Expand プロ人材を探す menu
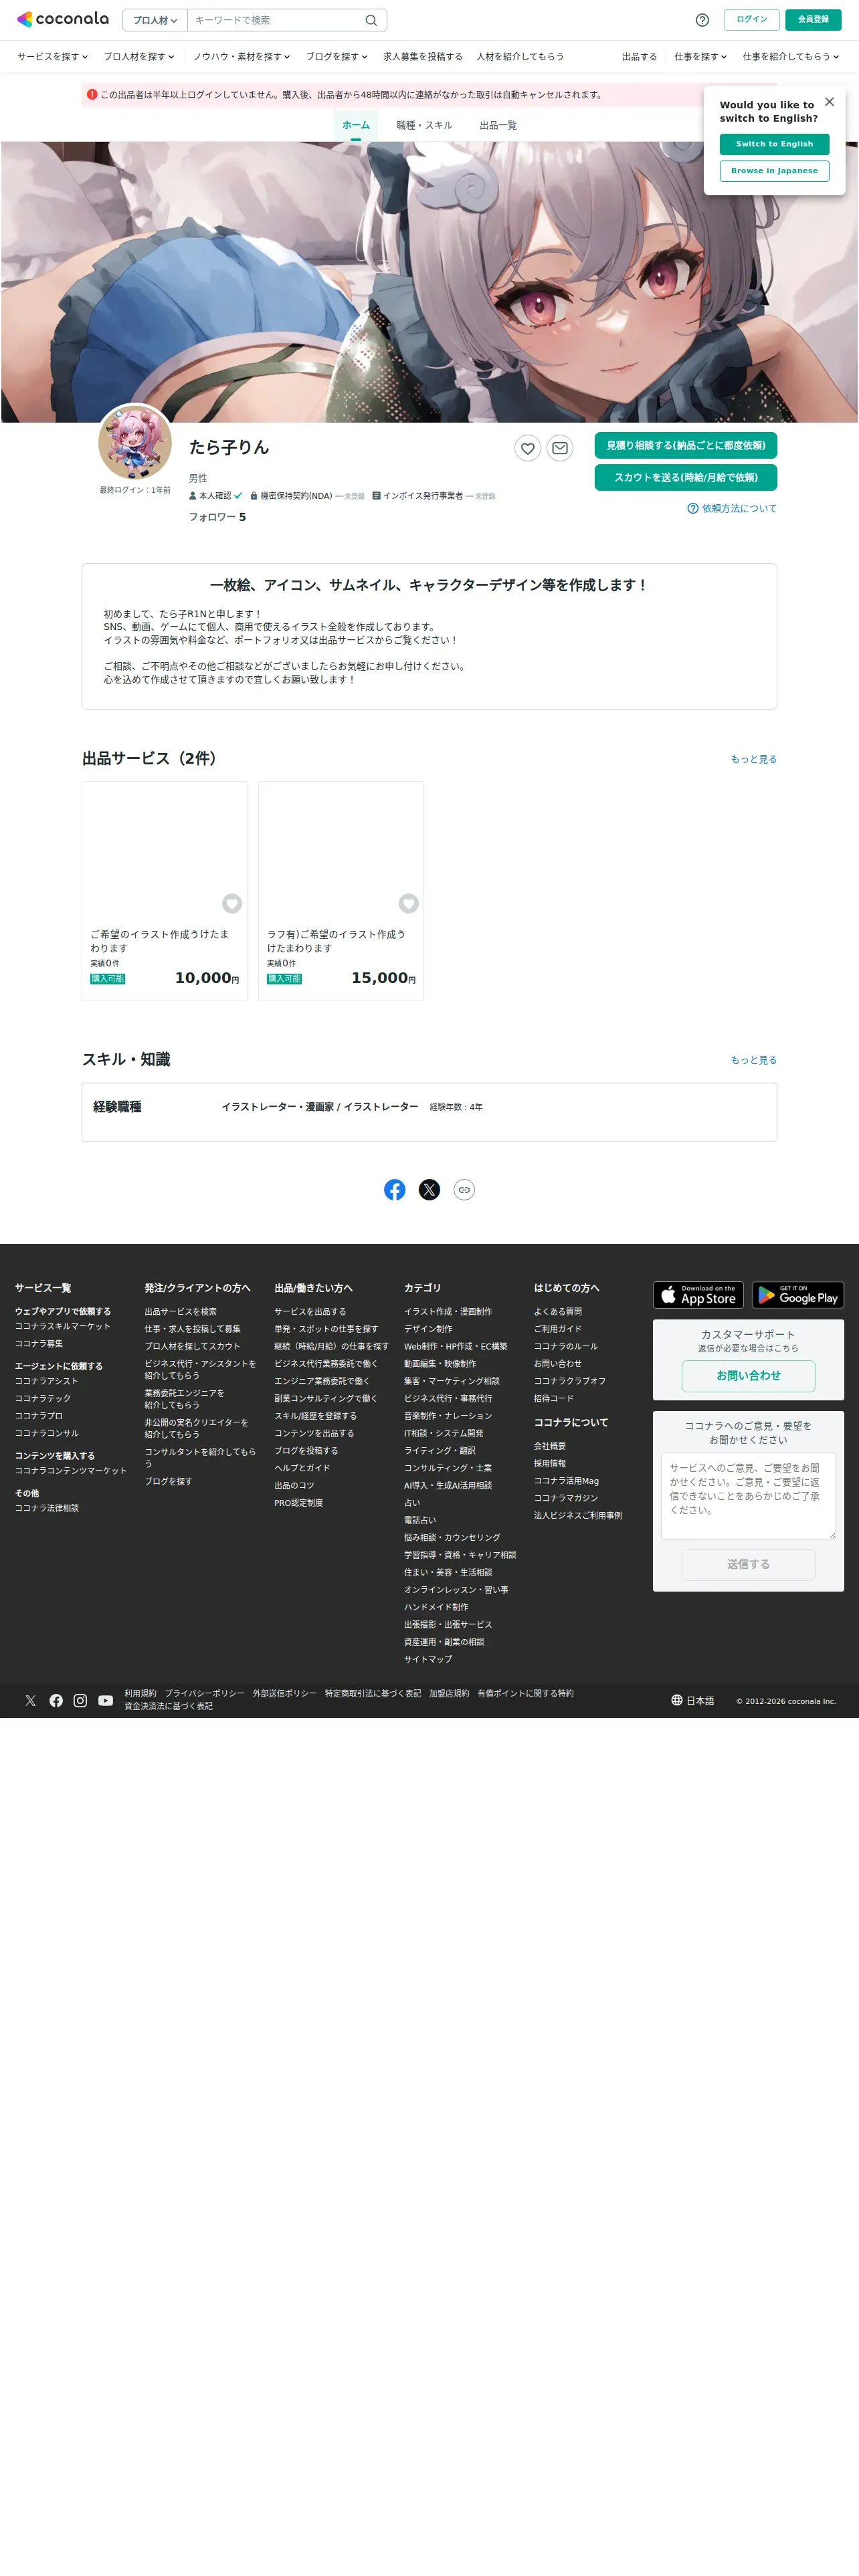859x2576 pixels. pos(139,57)
